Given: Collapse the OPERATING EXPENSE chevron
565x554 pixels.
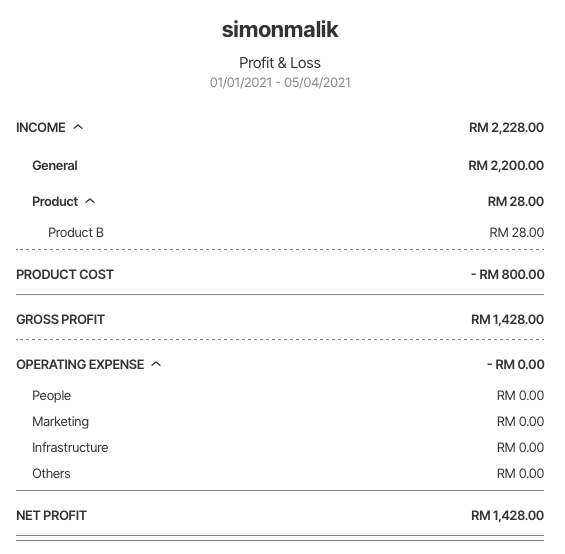Looking at the screenshot, I should (156, 364).
